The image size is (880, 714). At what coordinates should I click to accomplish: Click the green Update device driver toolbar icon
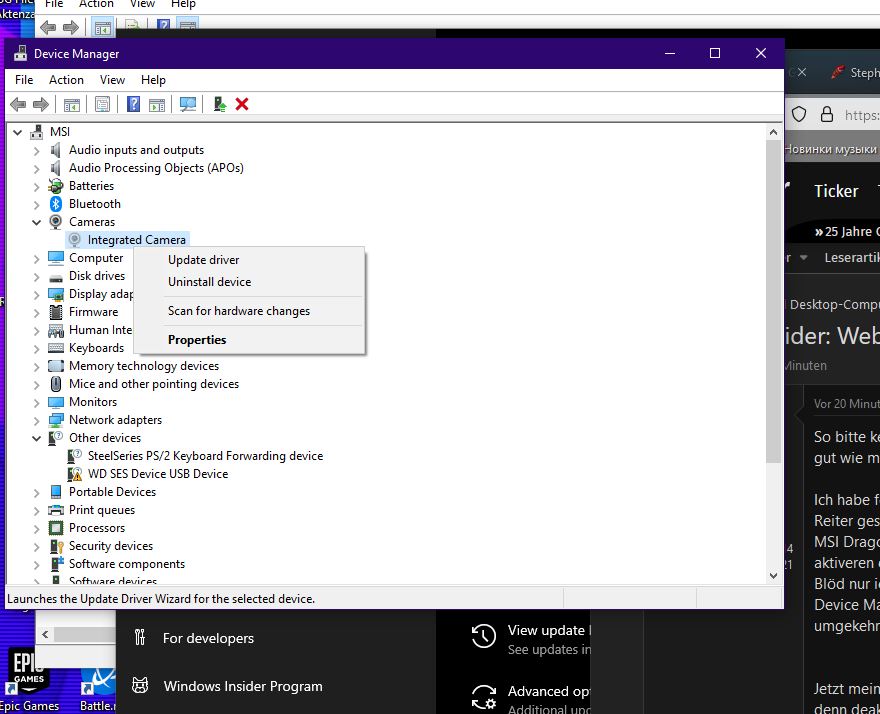point(220,104)
